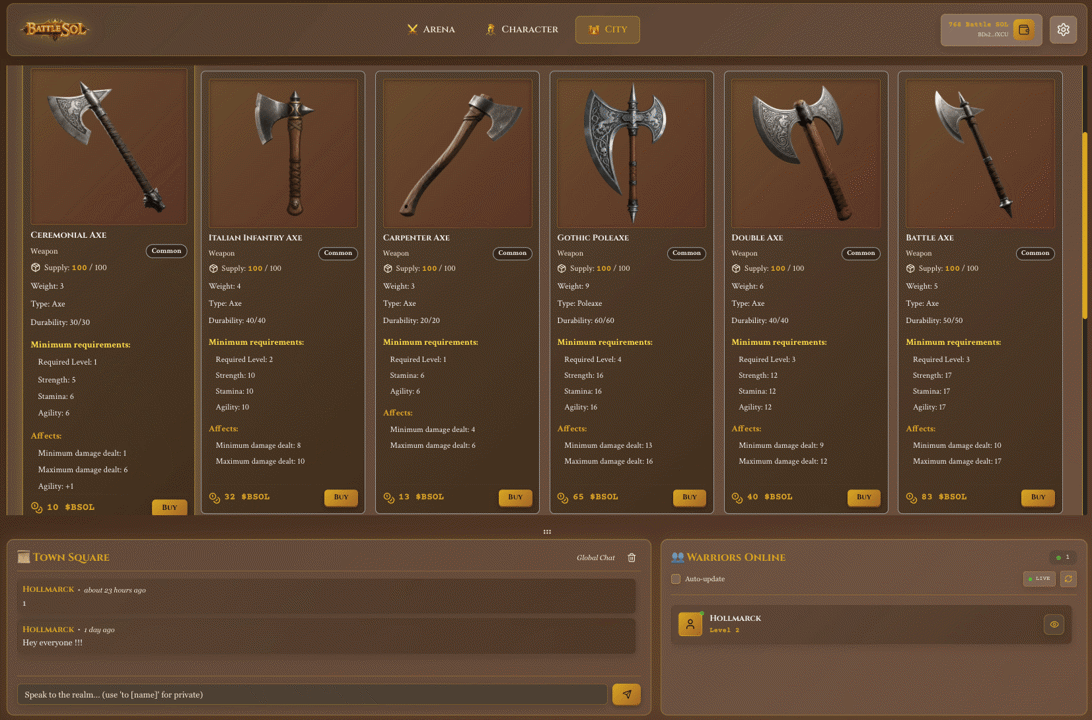Click the Double Axe image thumbnail
This screenshot has width=1092, height=720.
805,153
